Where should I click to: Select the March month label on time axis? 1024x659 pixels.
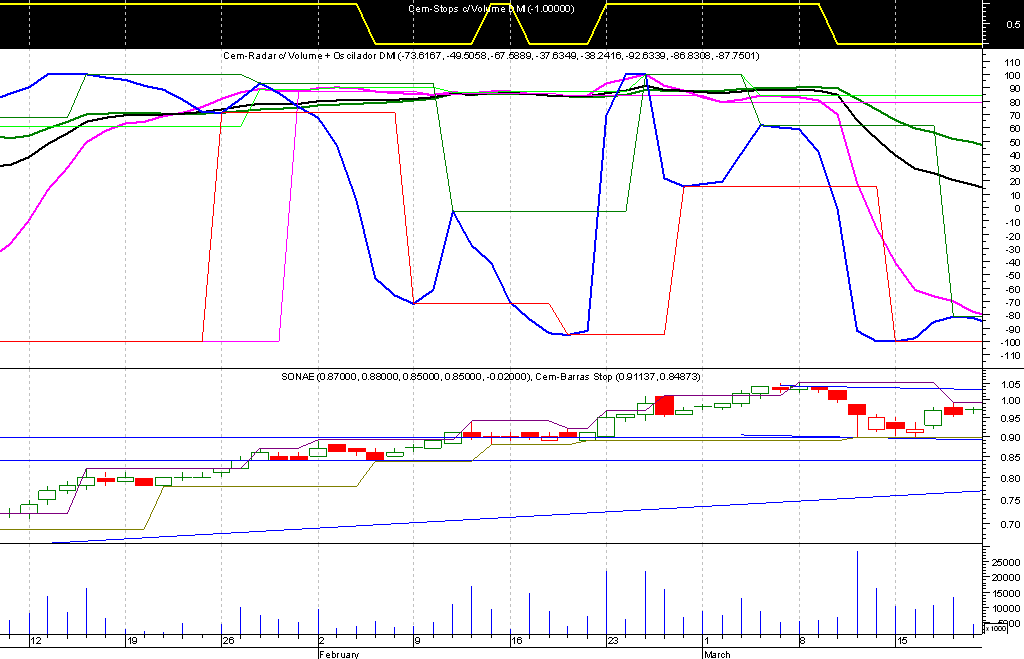pos(716,654)
